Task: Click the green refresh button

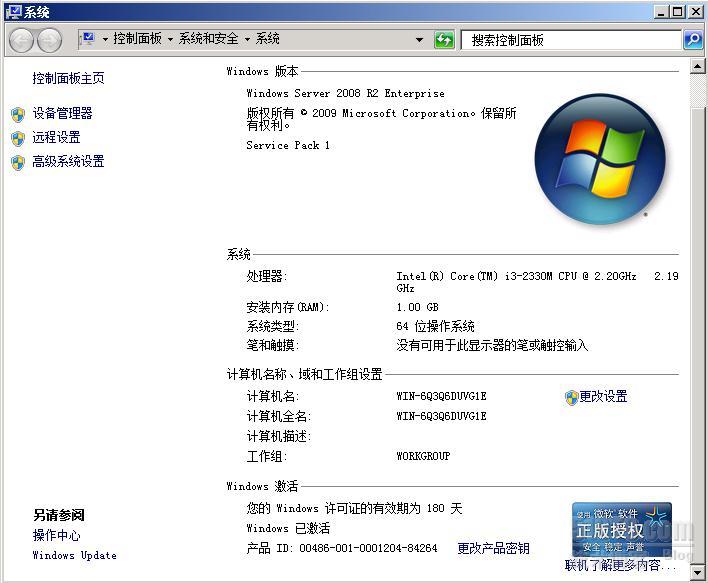Action: [444, 40]
